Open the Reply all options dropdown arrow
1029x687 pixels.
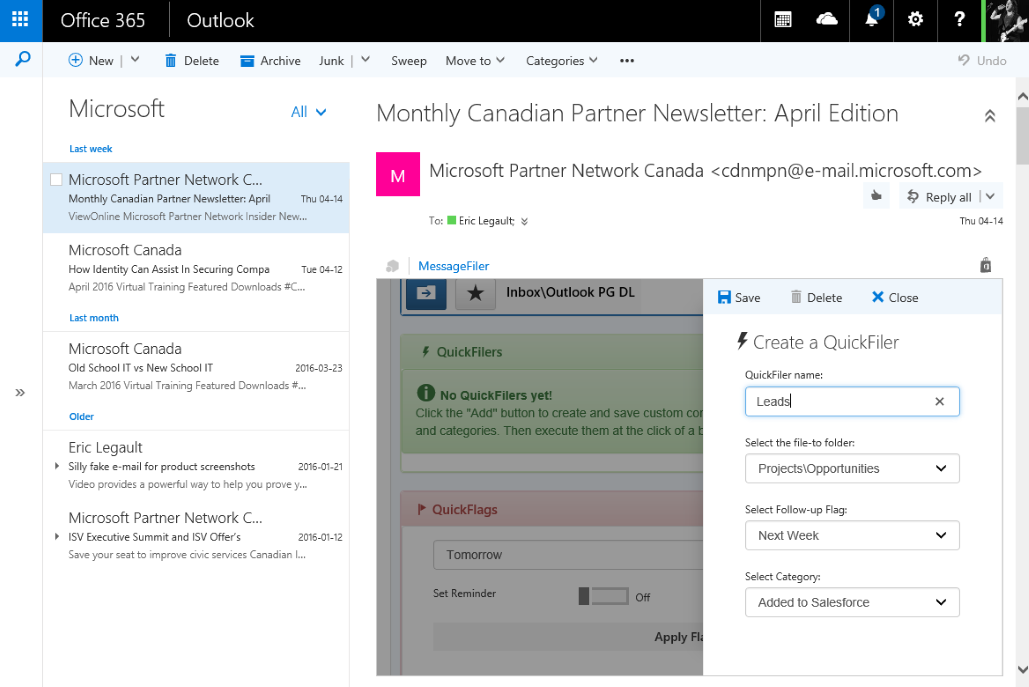[x=990, y=196]
